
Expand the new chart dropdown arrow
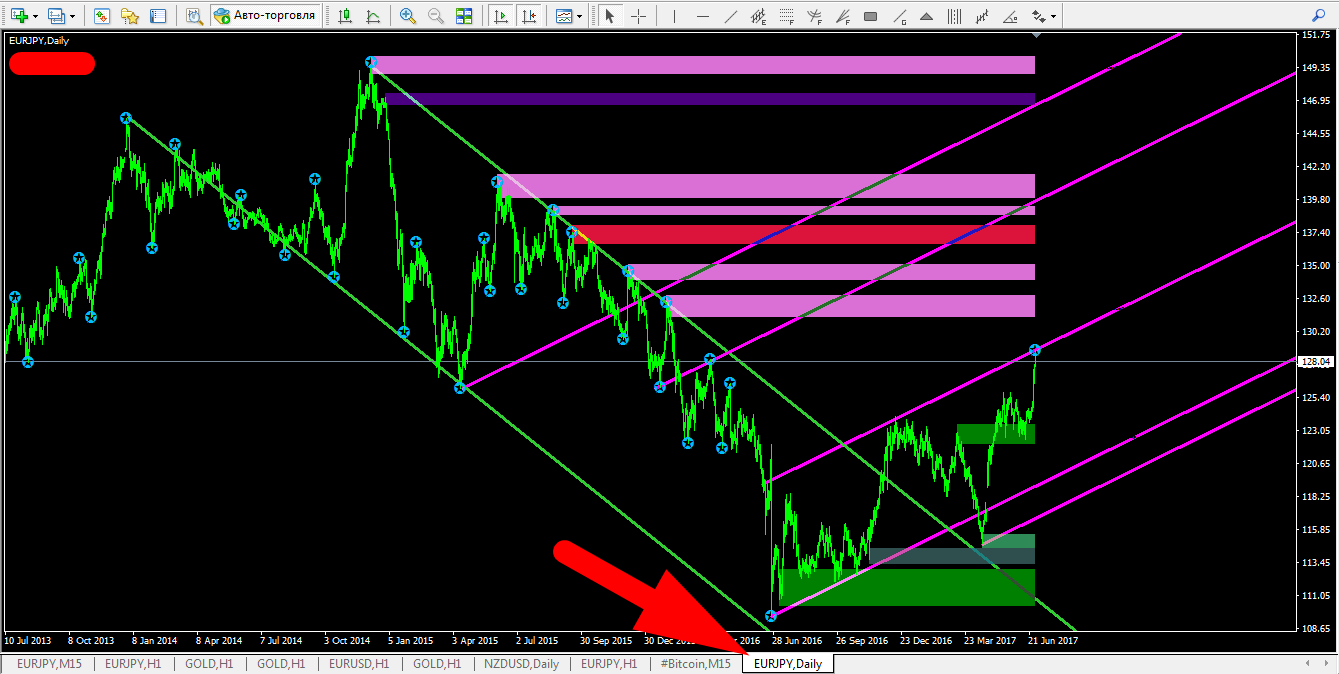(x=36, y=16)
